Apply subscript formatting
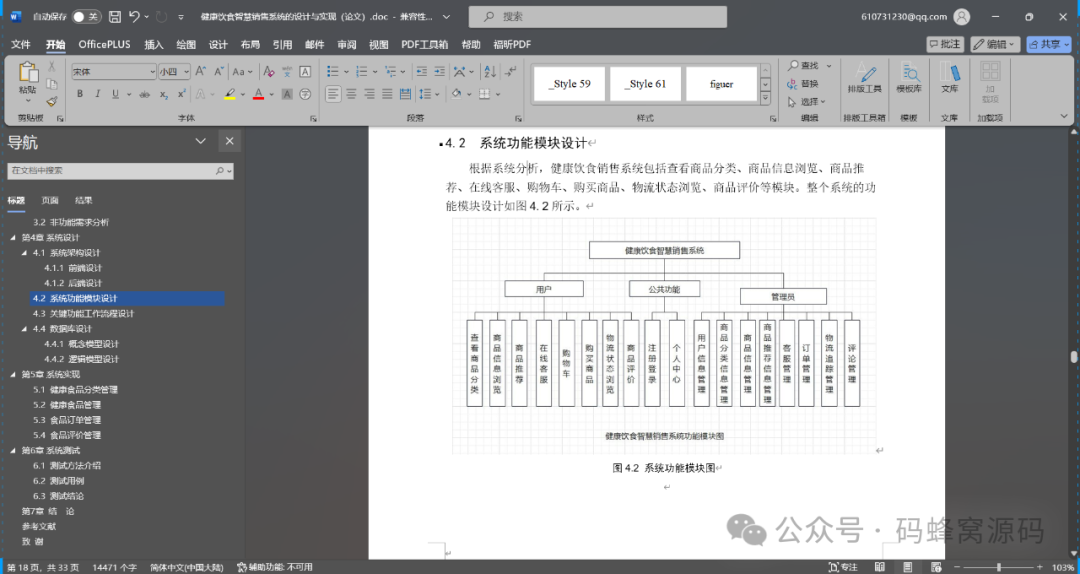This screenshot has height=574, width=1080. coord(164,94)
